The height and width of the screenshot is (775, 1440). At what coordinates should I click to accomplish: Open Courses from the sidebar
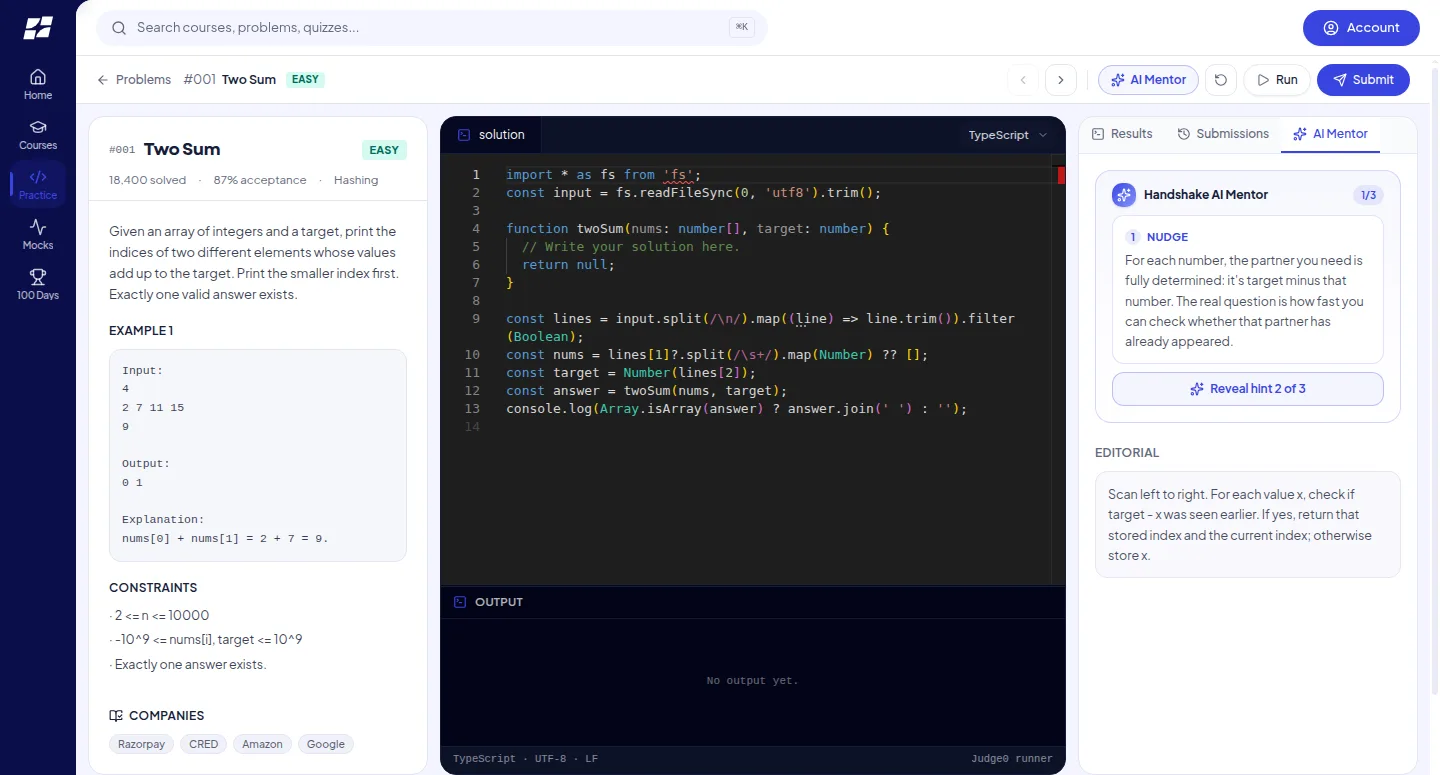click(38, 134)
